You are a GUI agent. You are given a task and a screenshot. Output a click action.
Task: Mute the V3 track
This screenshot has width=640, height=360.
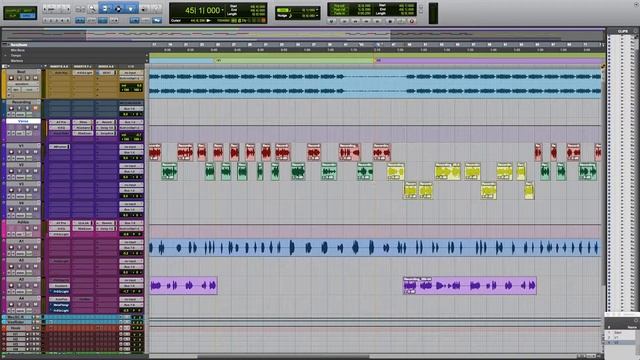(x=35, y=190)
